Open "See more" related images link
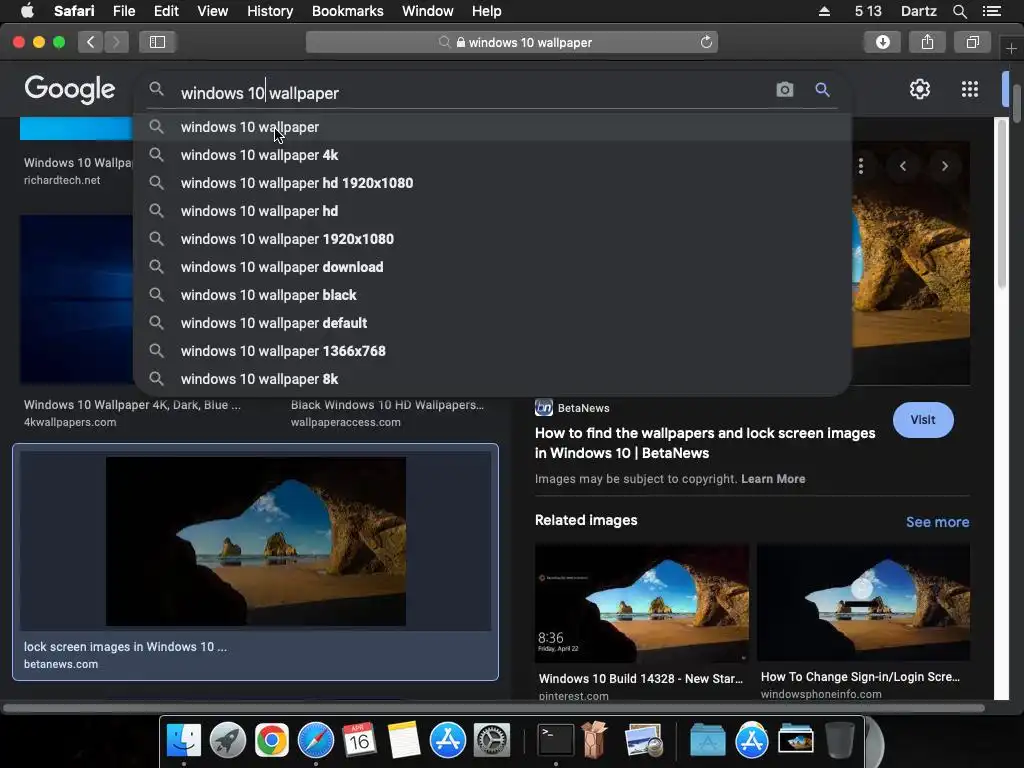Viewport: 1024px width, 768px height. 937,522
